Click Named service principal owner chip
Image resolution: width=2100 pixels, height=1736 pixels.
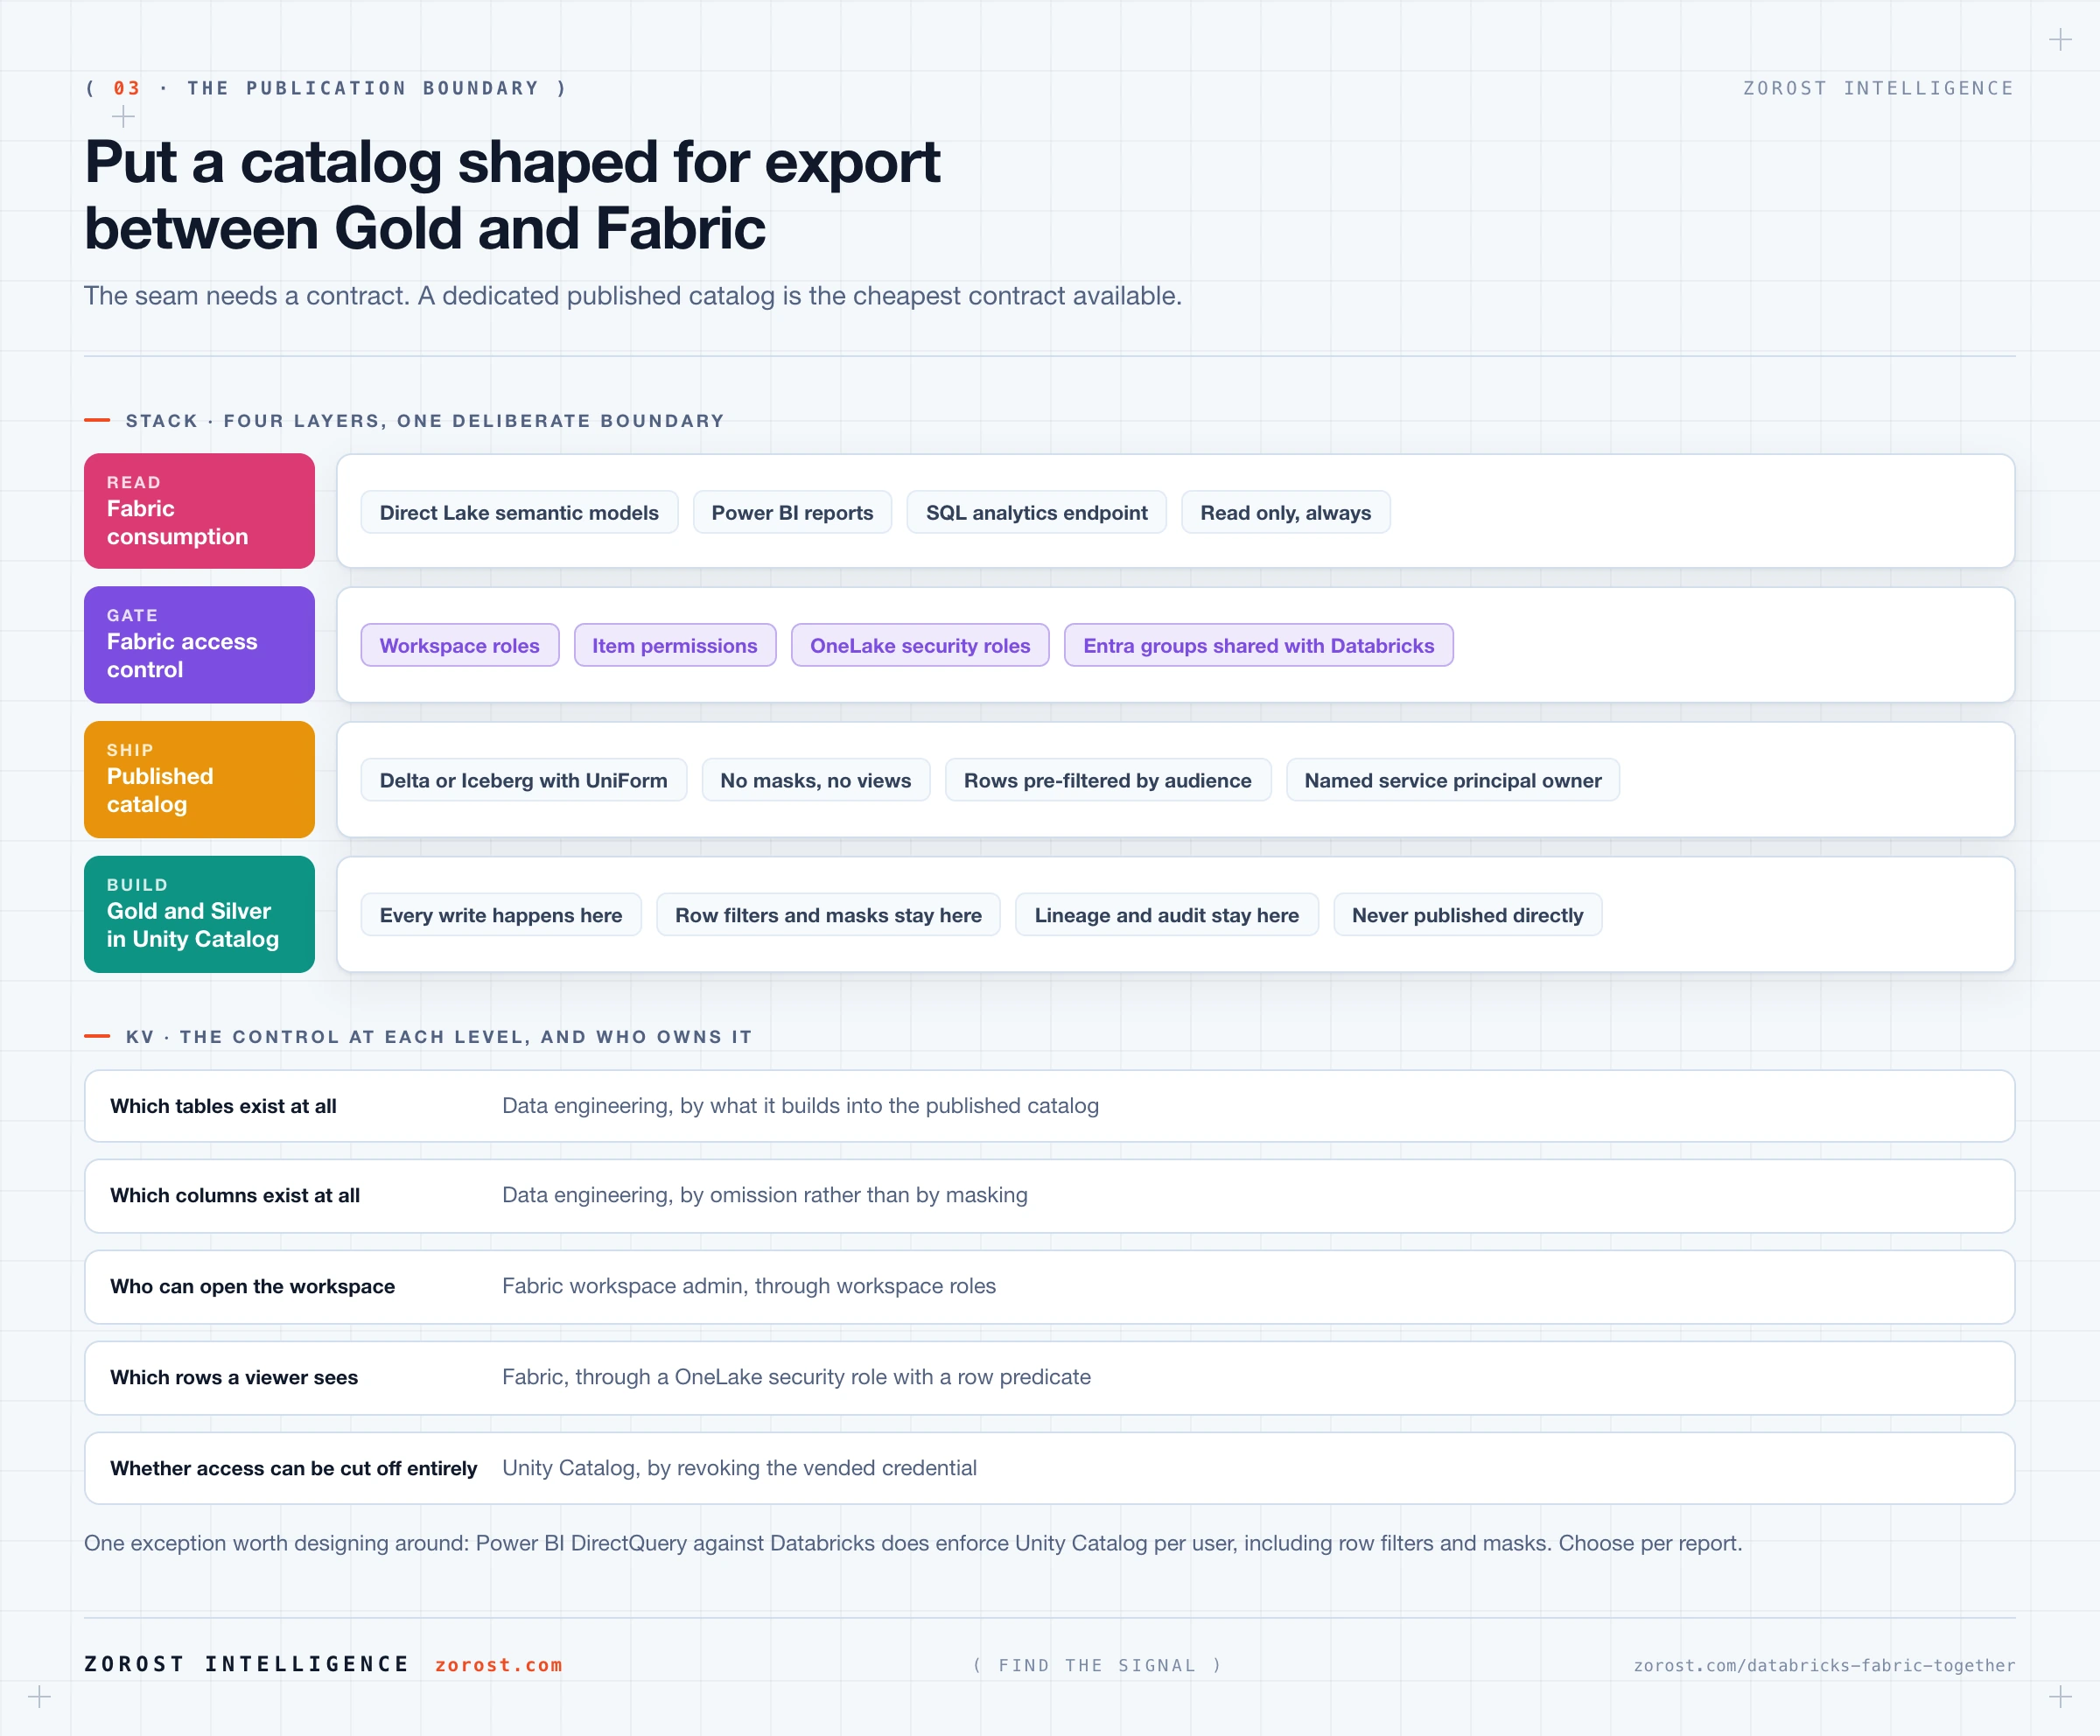(1452, 780)
